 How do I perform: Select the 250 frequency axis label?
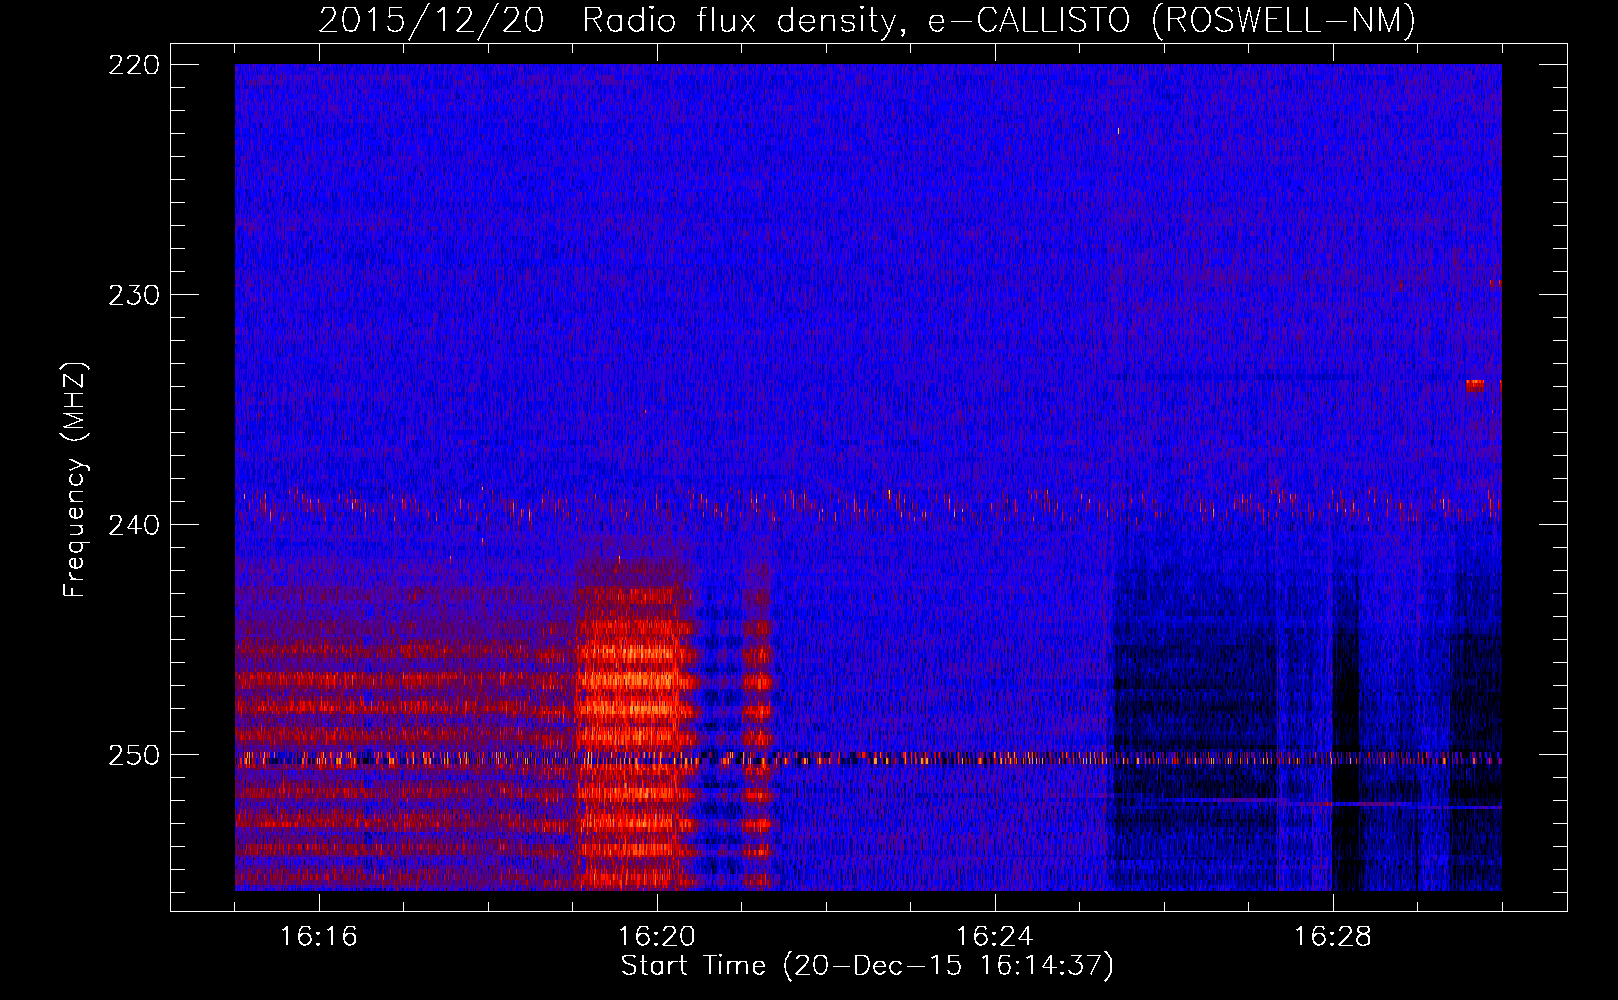coord(133,755)
